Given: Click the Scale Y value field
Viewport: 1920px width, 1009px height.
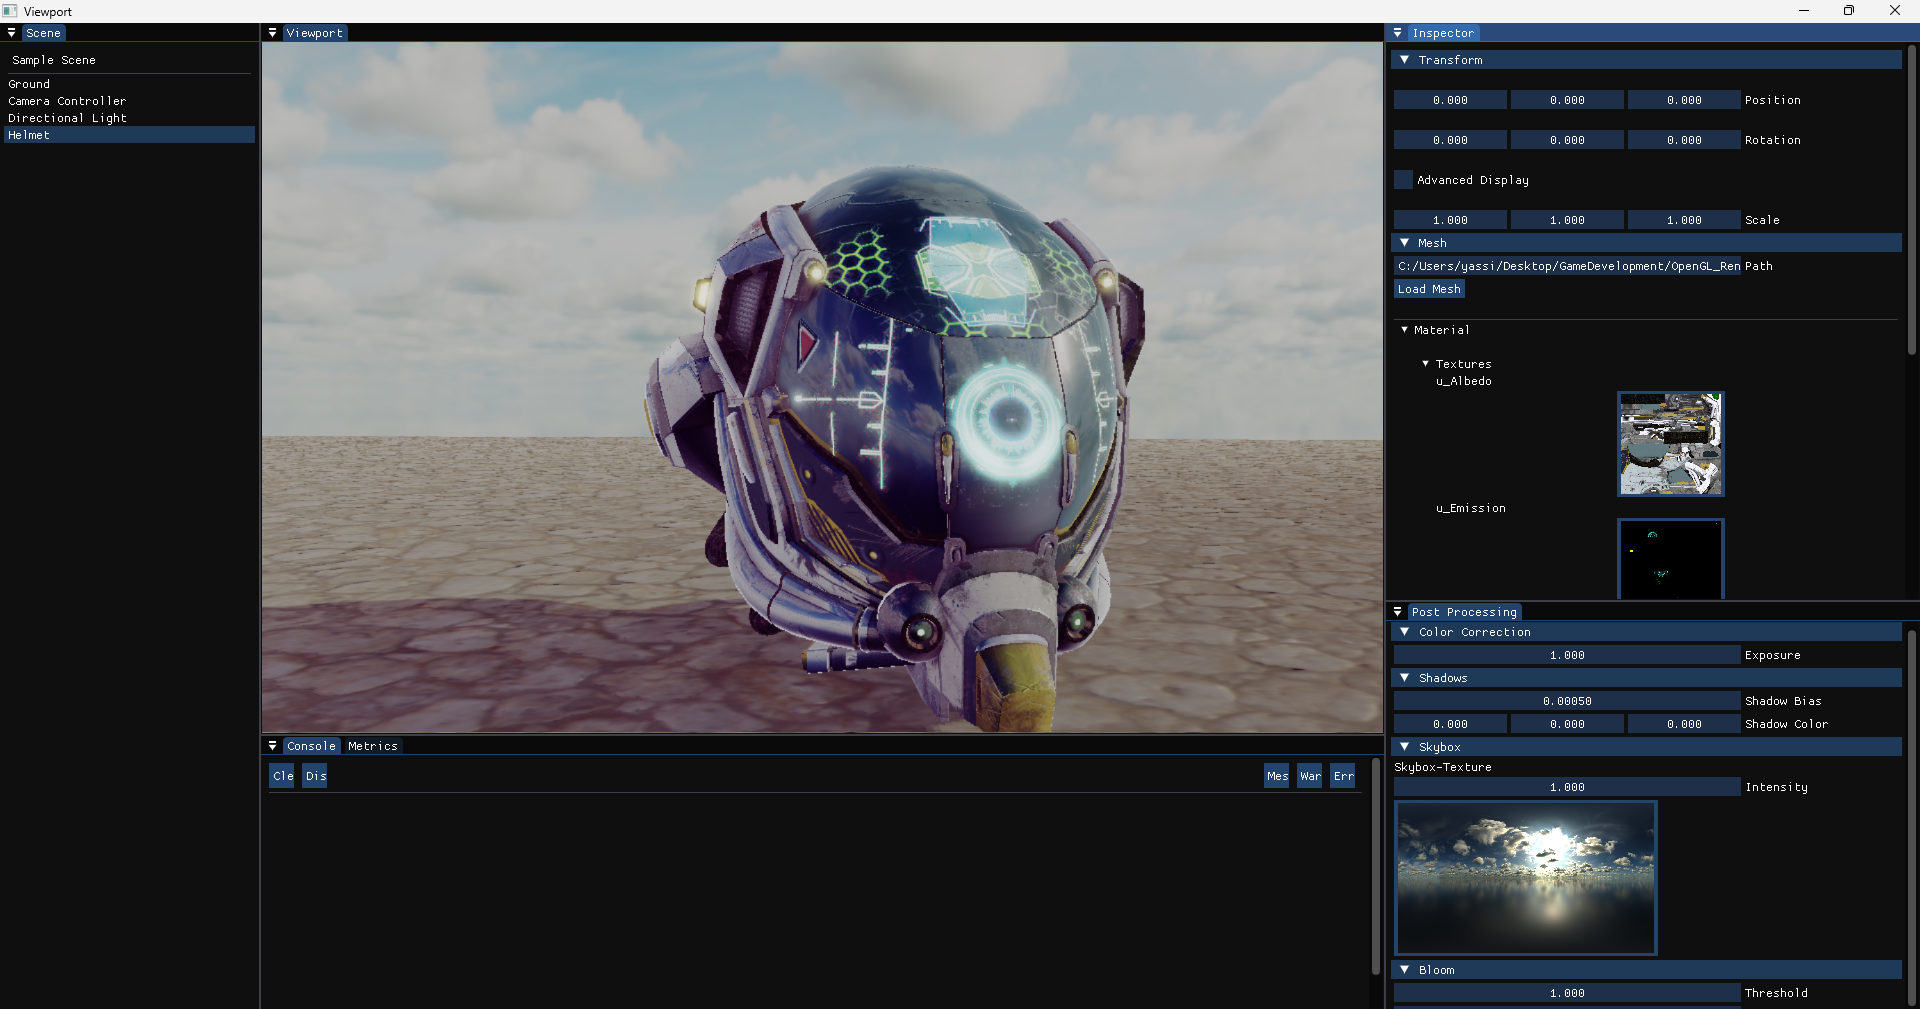Looking at the screenshot, I should 1567,220.
